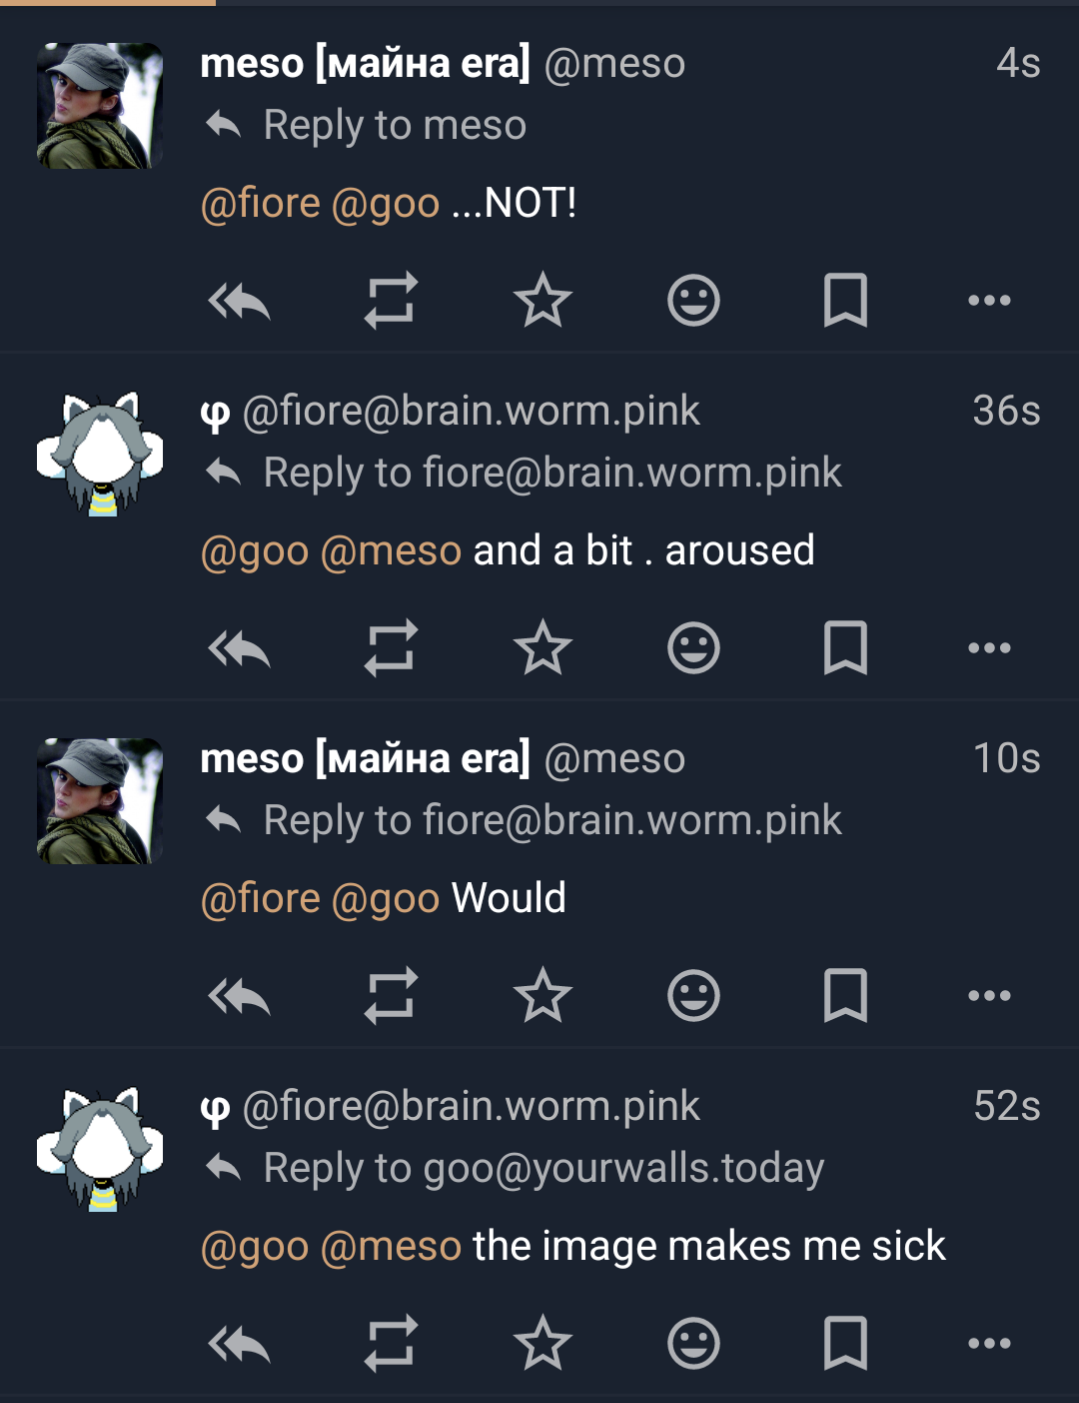Favorite meso's "Would" post with star
1079x1403 pixels.
click(x=542, y=996)
